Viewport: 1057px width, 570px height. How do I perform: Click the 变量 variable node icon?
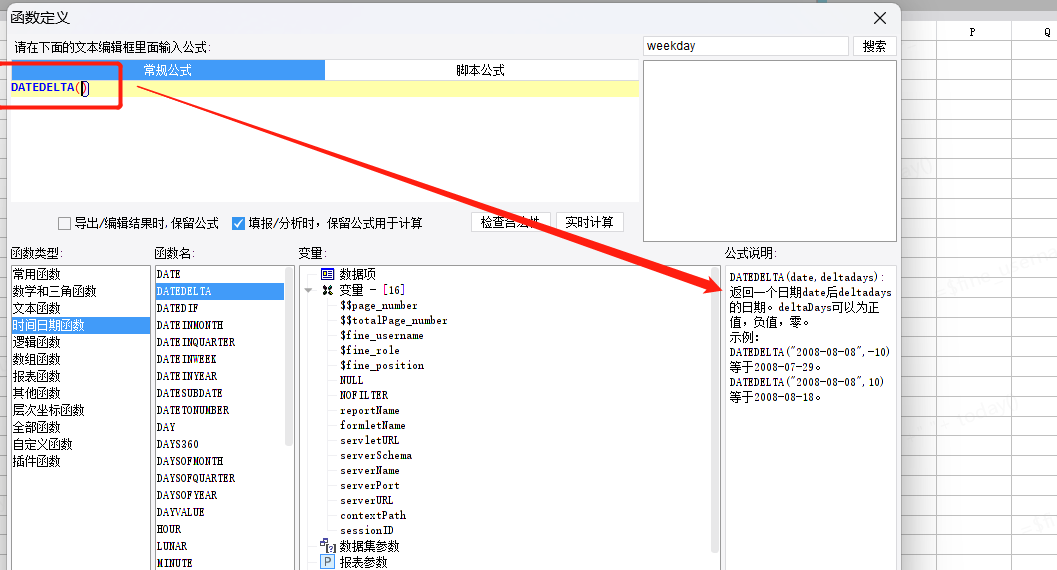(328, 290)
